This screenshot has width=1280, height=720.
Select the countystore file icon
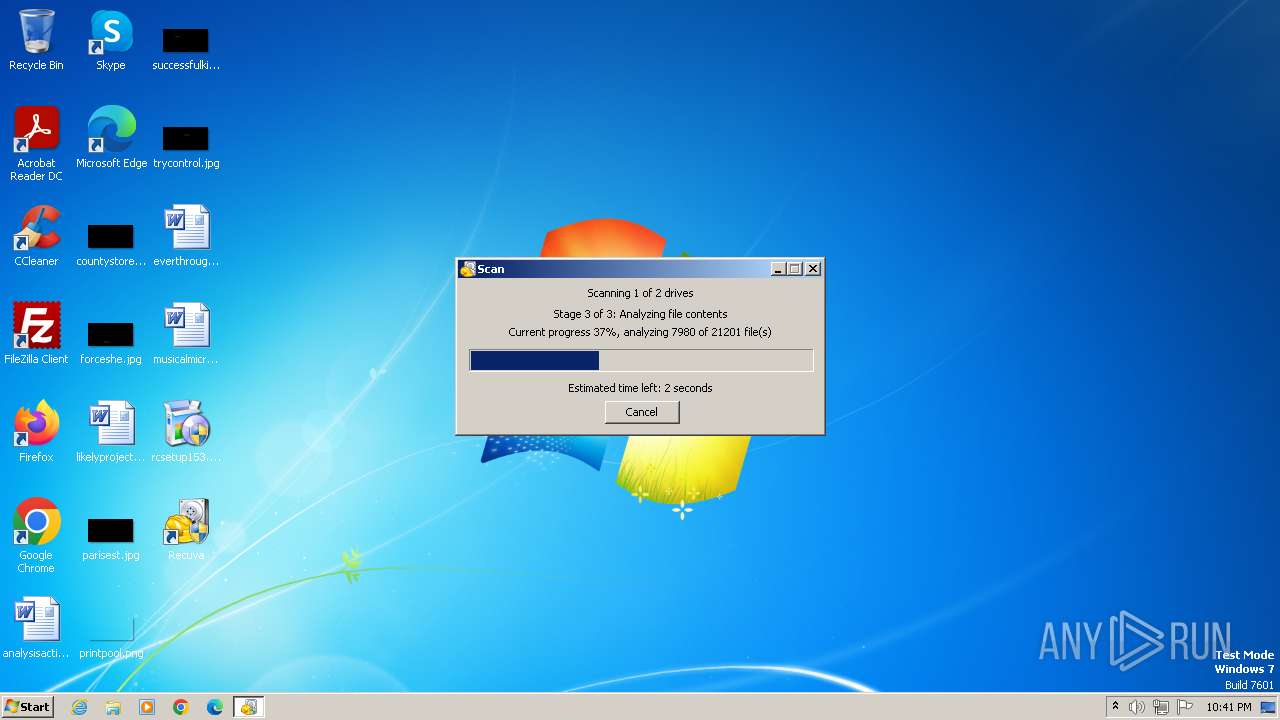[x=111, y=245]
